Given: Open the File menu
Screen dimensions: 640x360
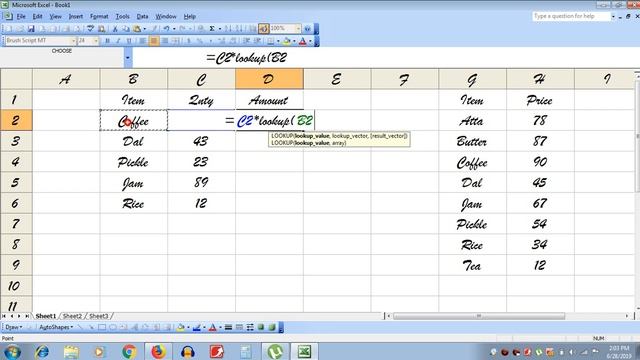Looking at the screenshot, I should pyautogui.click(x=21, y=16).
